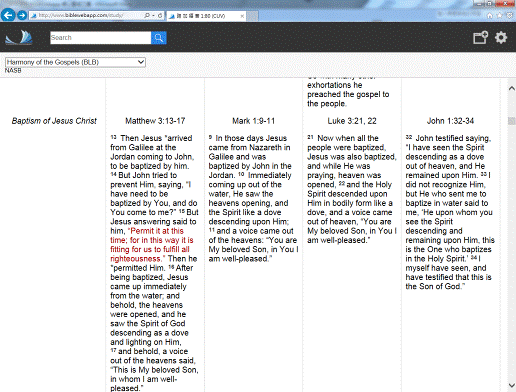Viewport: 516px width, 392px height.
Task: Click the John 1:32-34 reference heading
Action: [x=450, y=121]
